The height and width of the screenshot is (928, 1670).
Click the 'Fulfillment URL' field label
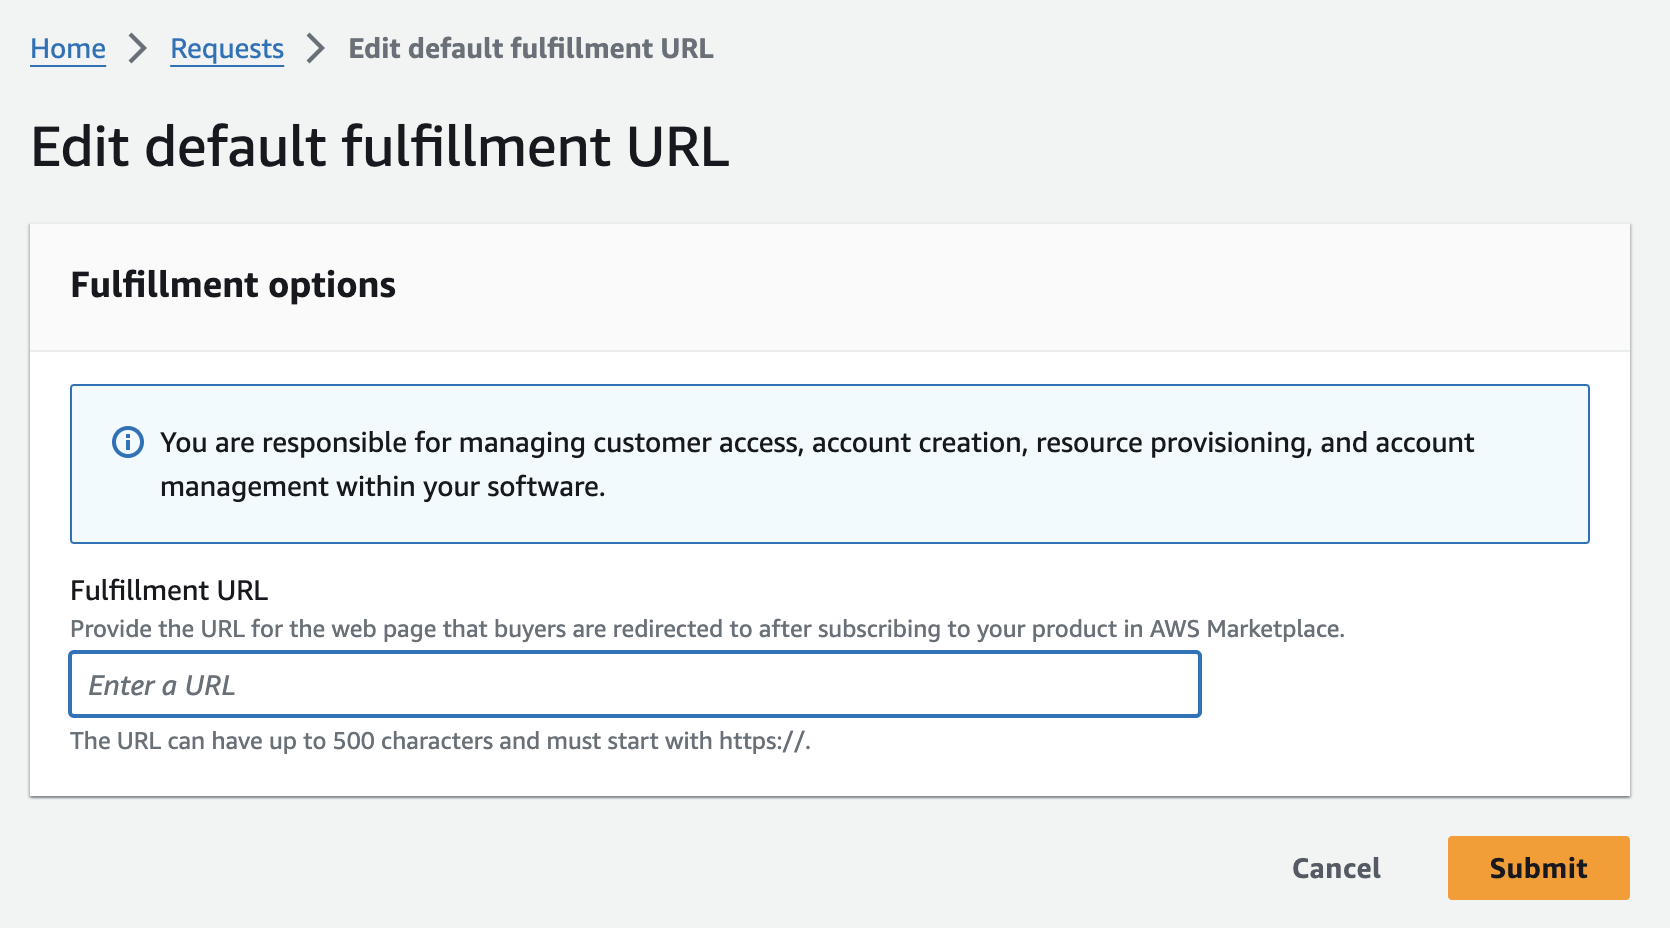(169, 590)
